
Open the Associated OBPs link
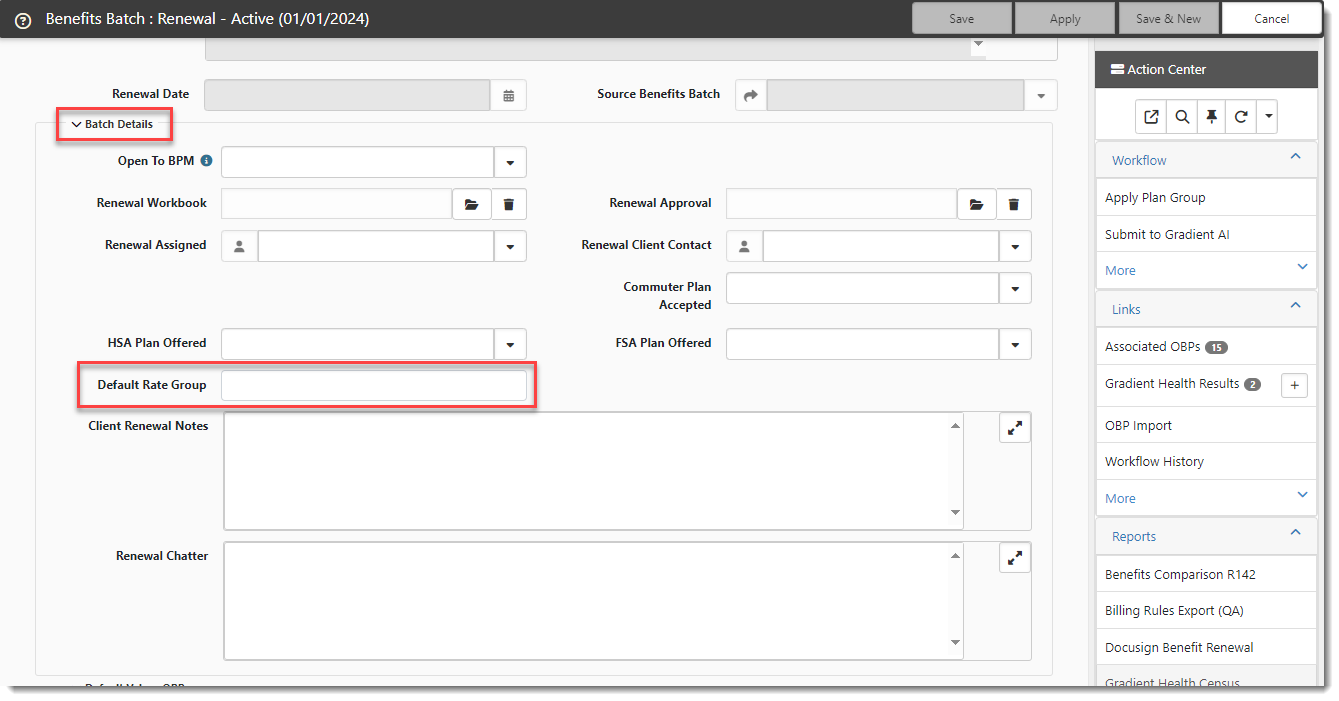click(x=1152, y=347)
